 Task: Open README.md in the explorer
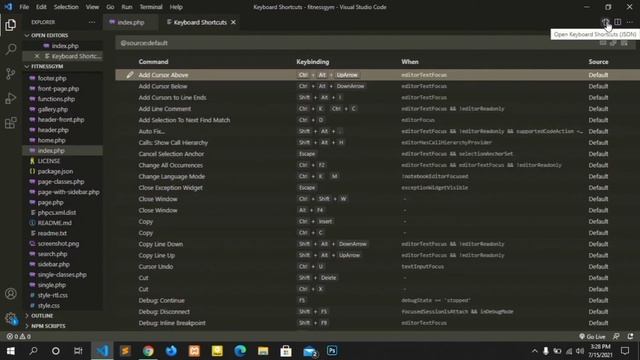pos(54,223)
